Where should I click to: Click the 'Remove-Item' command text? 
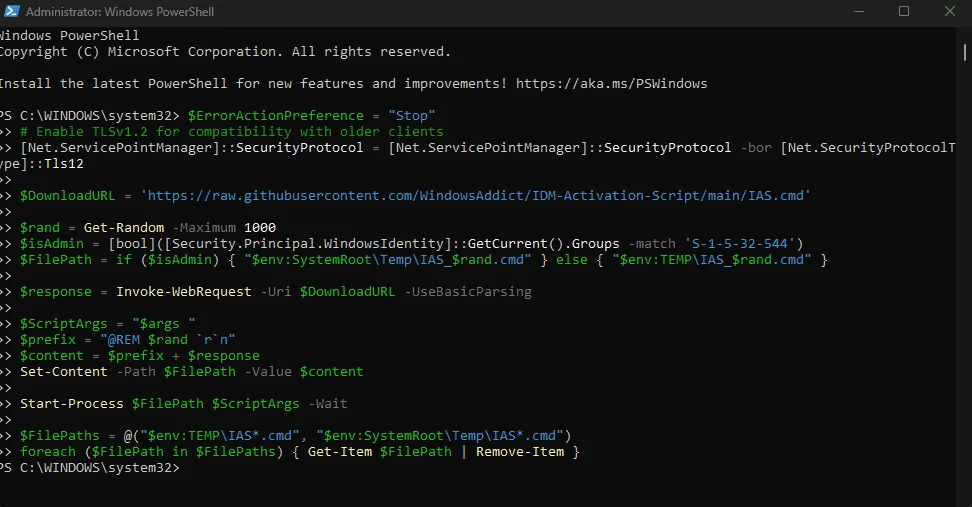[520, 452]
